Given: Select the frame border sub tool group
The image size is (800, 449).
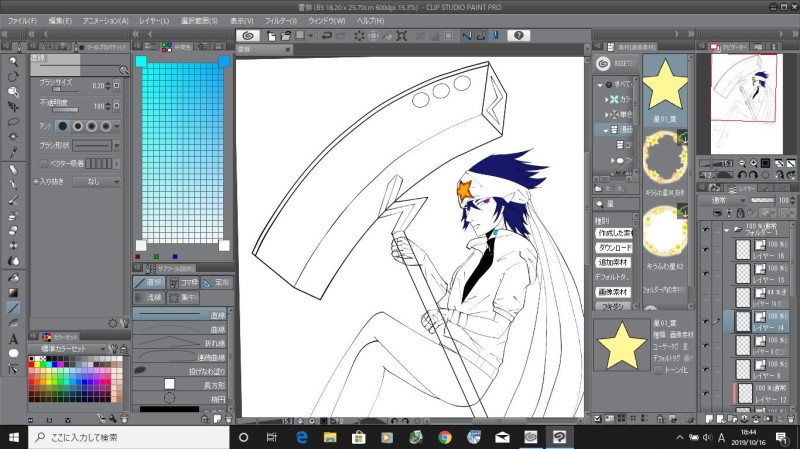Looking at the screenshot, I should coord(183,282).
